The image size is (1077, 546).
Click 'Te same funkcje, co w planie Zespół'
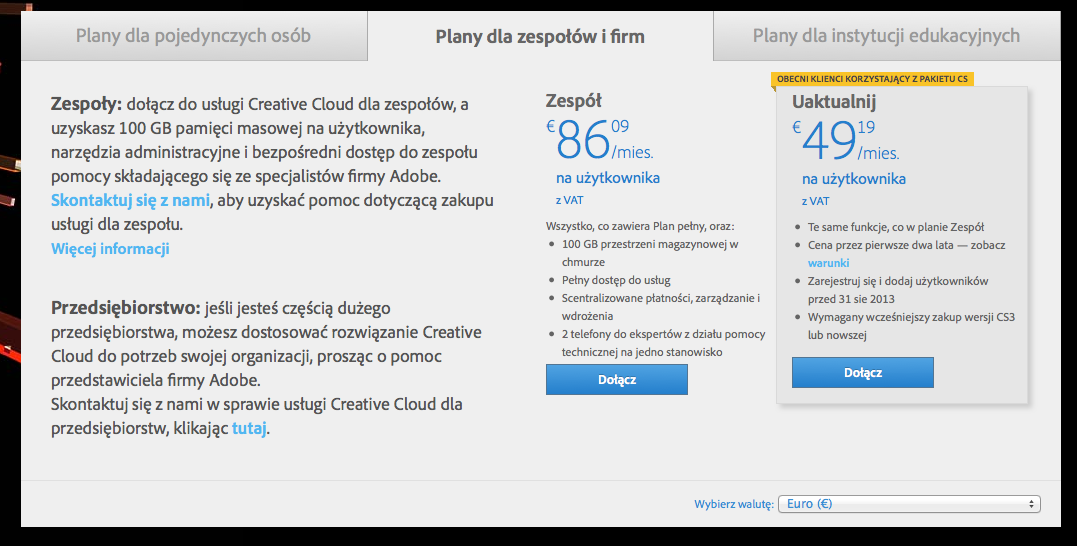click(896, 227)
